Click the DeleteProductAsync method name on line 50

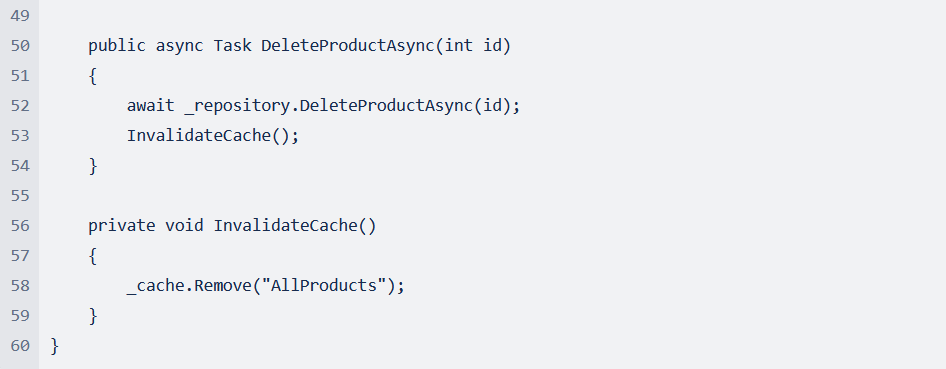(348, 46)
